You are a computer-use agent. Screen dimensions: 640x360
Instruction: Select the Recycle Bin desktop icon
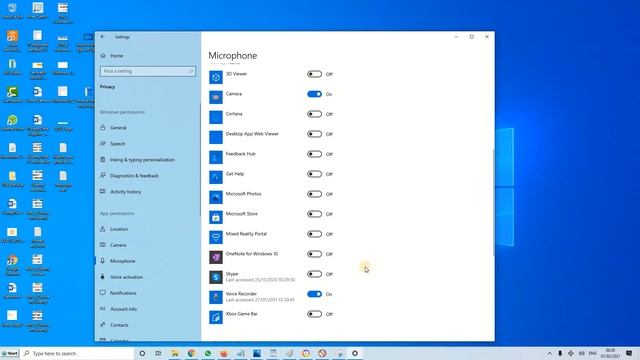(x=12, y=11)
